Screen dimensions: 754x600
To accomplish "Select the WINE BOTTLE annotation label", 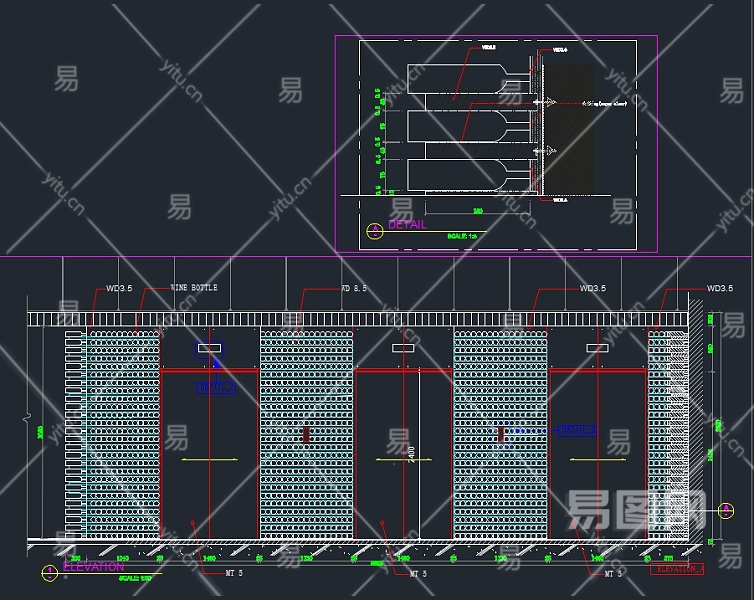I will click(x=194, y=288).
